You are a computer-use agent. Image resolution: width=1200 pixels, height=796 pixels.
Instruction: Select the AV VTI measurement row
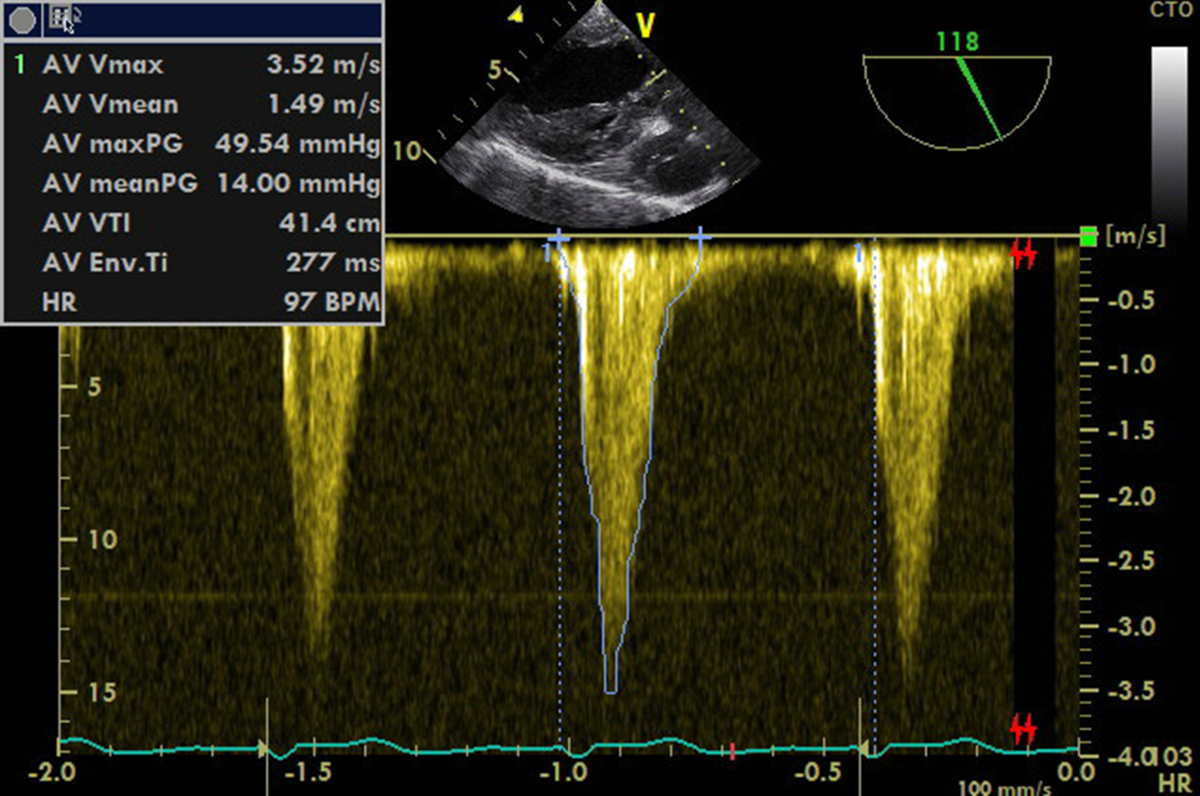click(195, 223)
